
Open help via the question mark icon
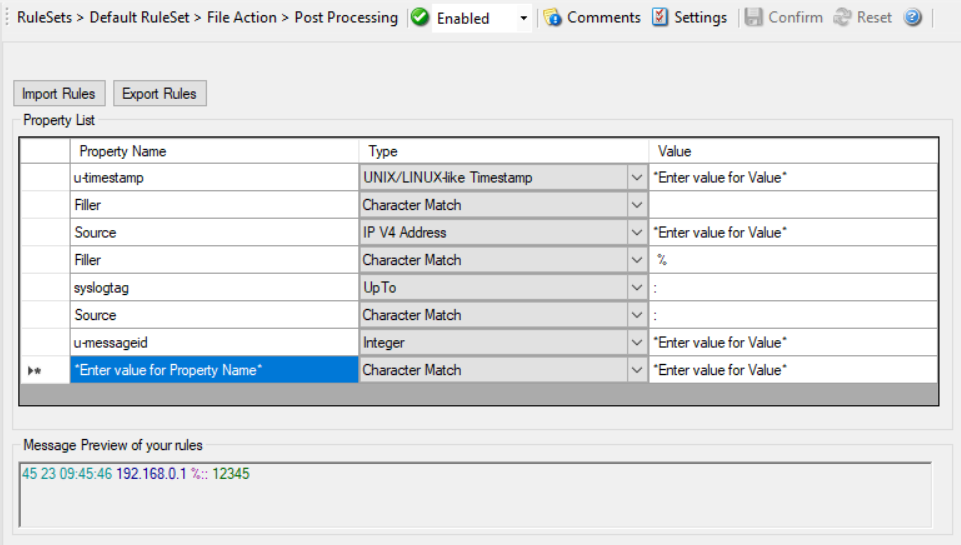pyautogui.click(x=912, y=18)
